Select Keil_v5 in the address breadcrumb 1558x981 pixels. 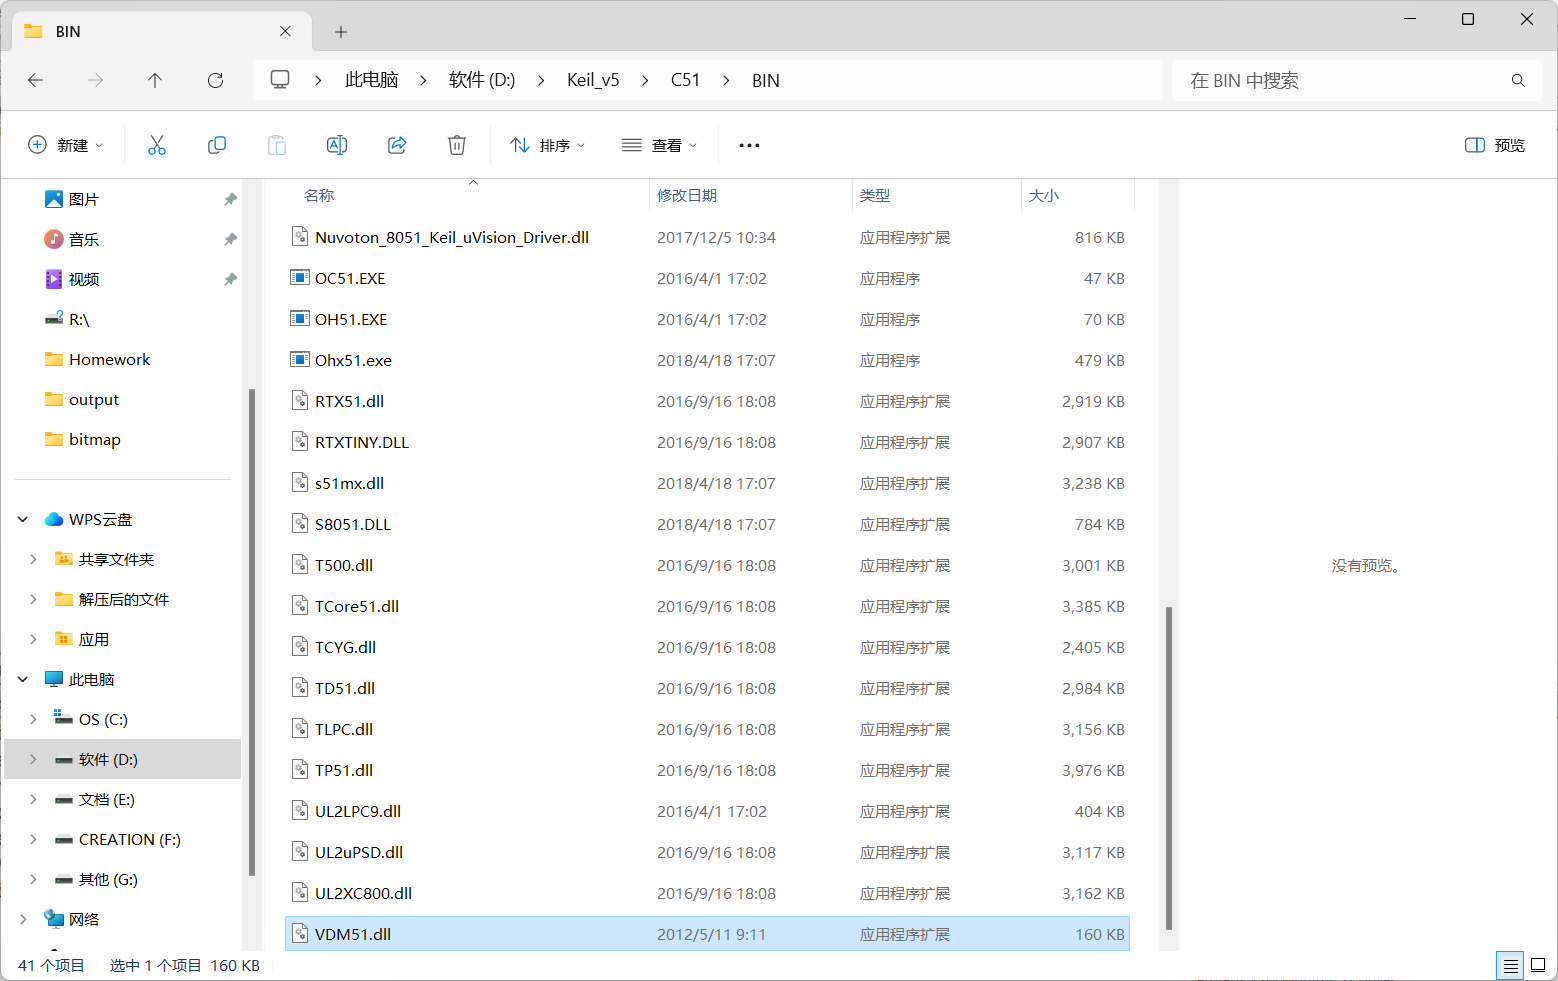pyautogui.click(x=593, y=80)
